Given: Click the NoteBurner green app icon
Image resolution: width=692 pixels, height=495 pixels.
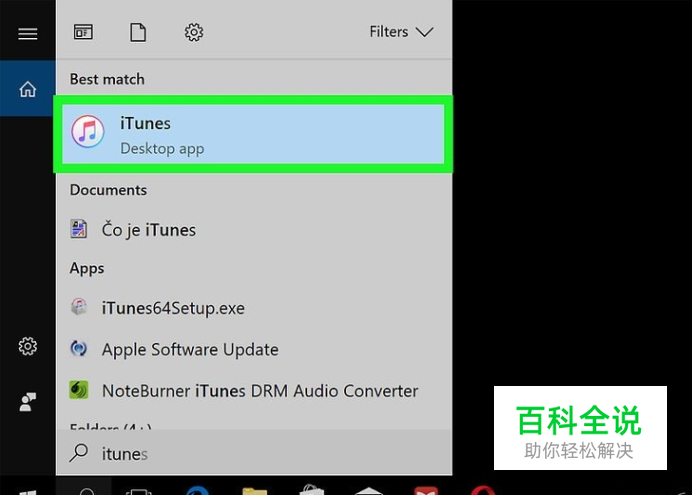Looking at the screenshot, I should pos(79,390).
